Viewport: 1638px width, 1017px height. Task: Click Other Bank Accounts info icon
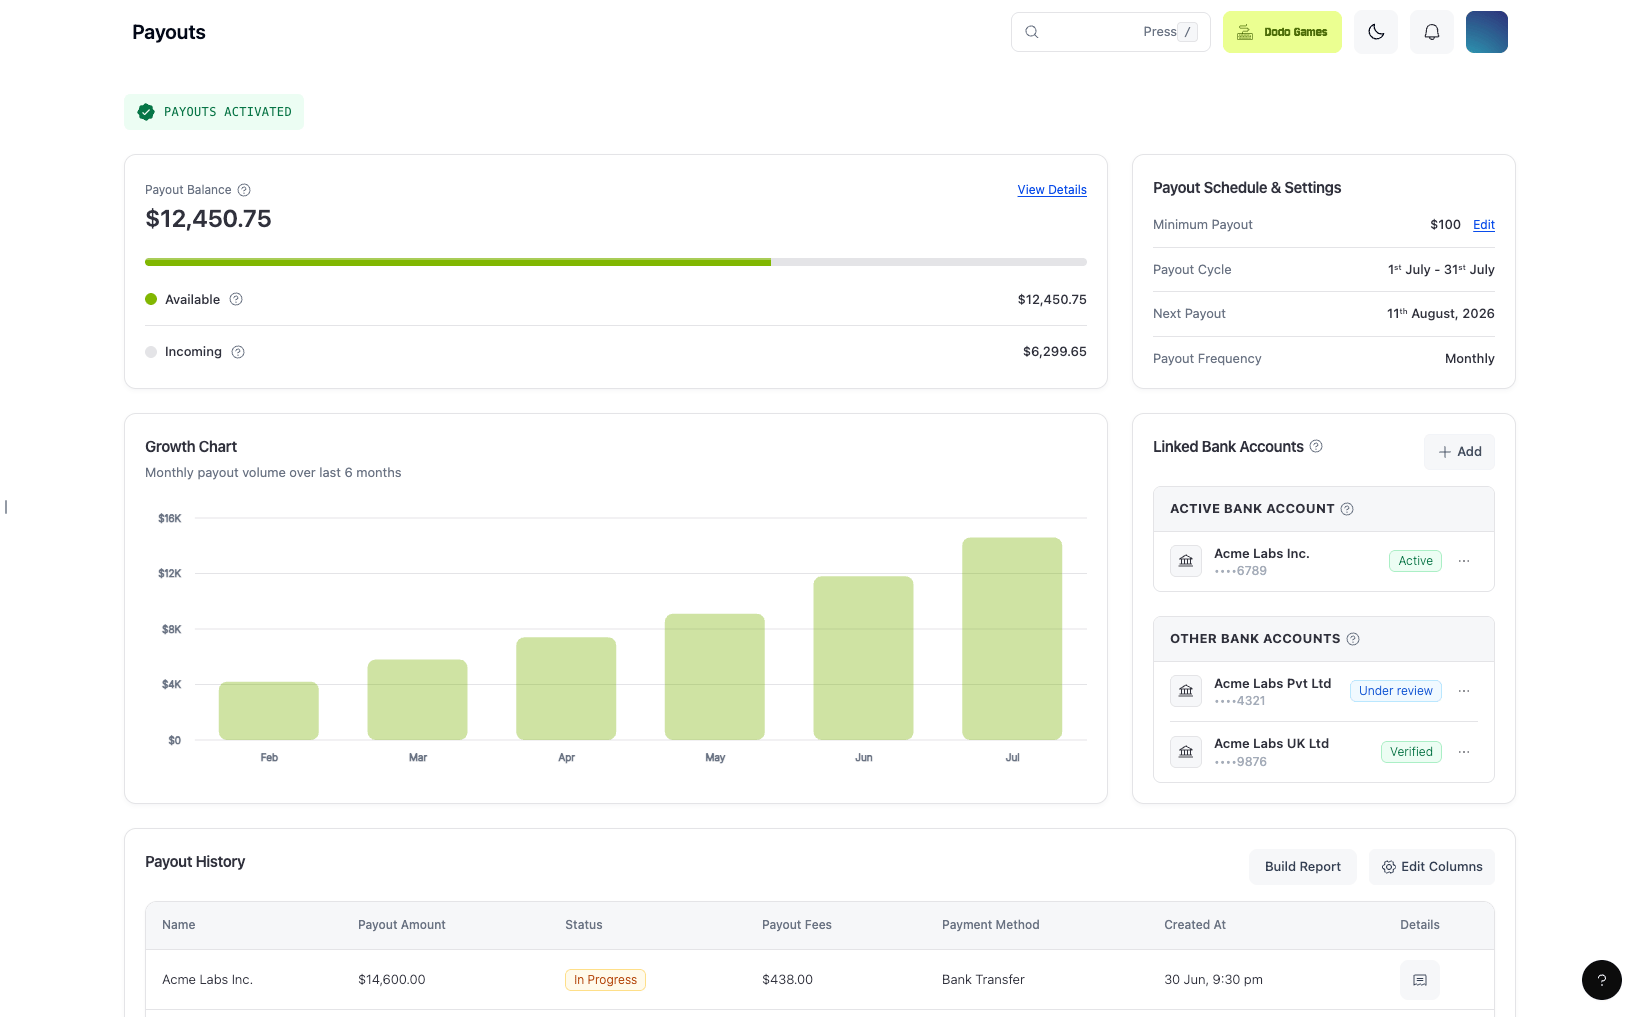click(1353, 639)
